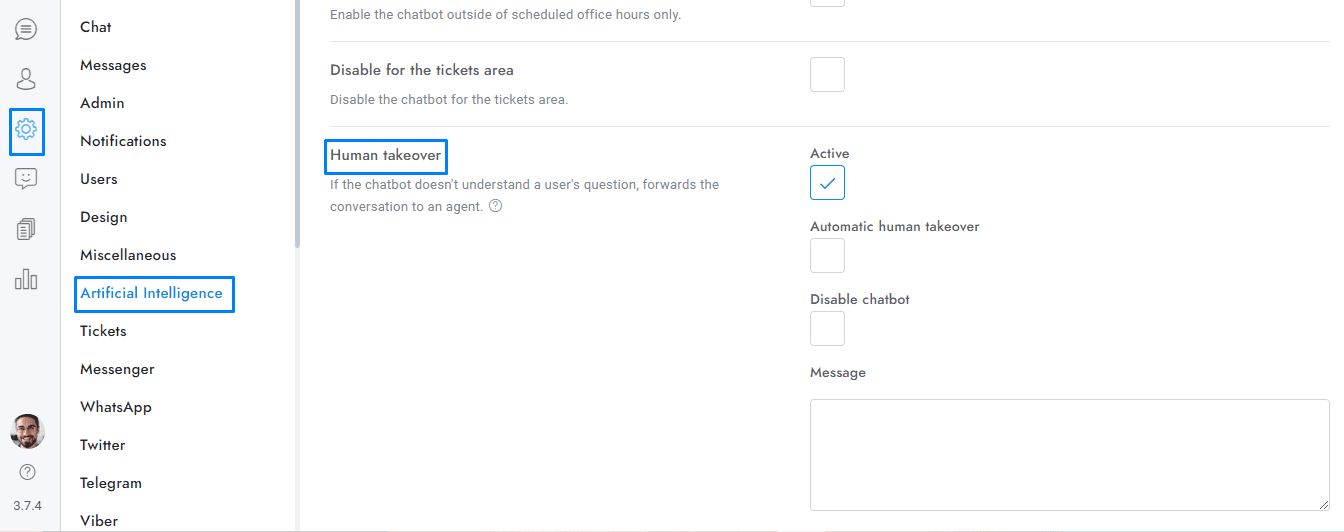Open the articles documents icon

point(26,229)
